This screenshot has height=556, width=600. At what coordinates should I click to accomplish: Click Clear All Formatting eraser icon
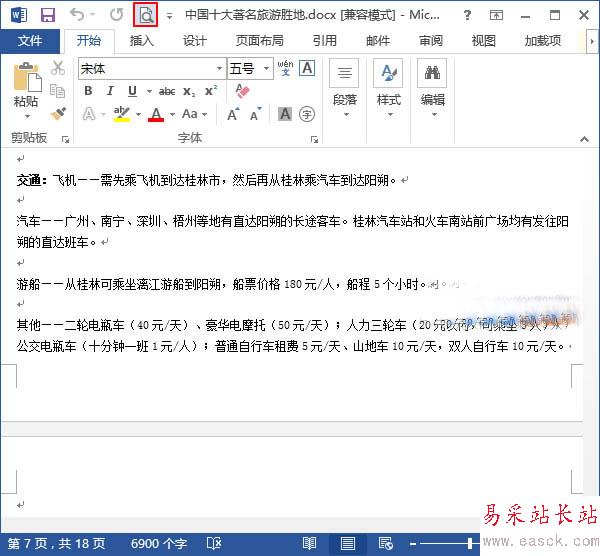(242, 91)
